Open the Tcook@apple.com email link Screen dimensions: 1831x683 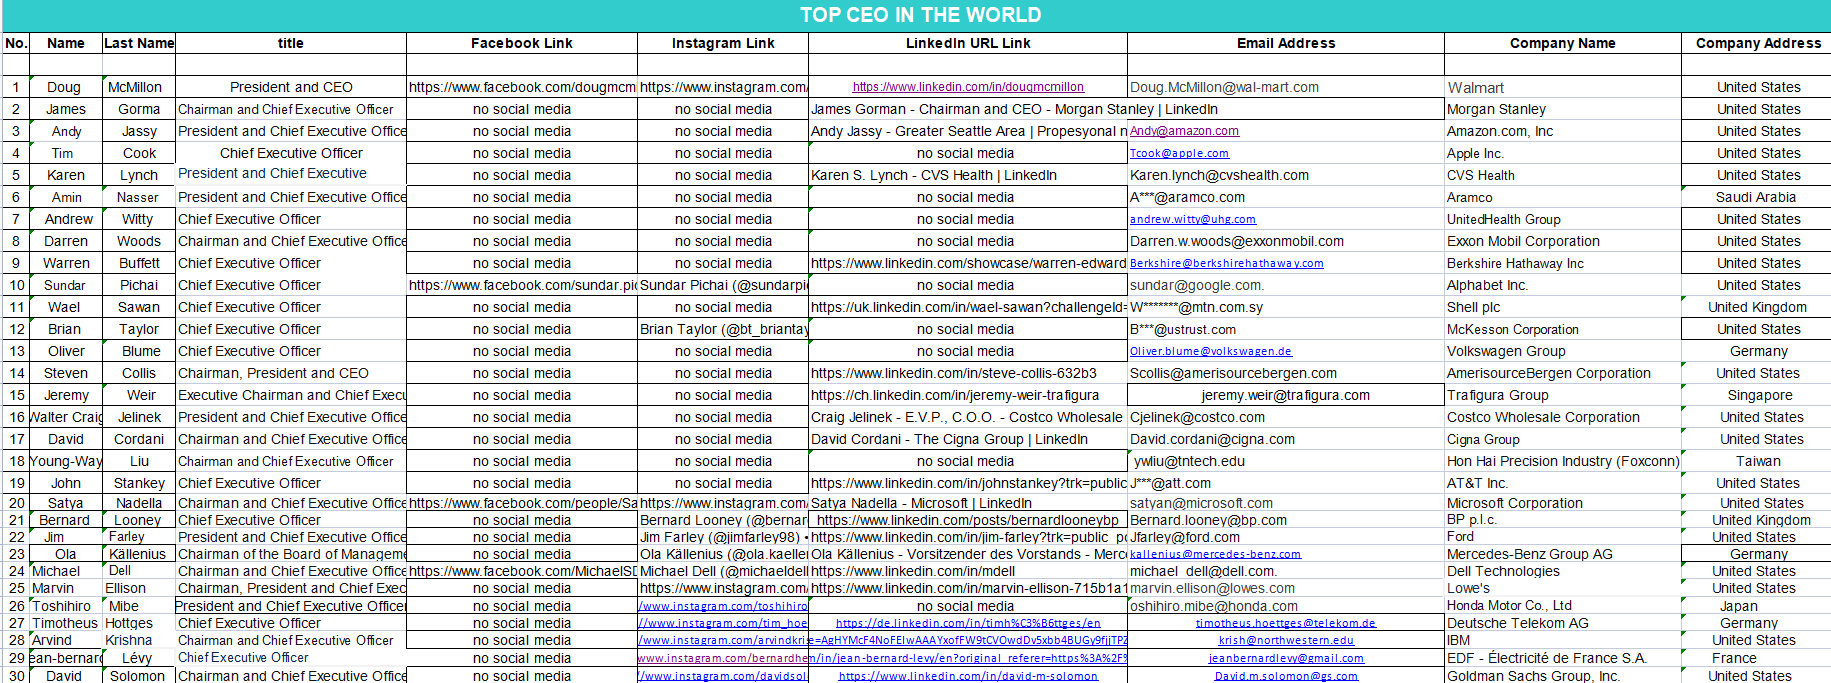click(x=1179, y=153)
